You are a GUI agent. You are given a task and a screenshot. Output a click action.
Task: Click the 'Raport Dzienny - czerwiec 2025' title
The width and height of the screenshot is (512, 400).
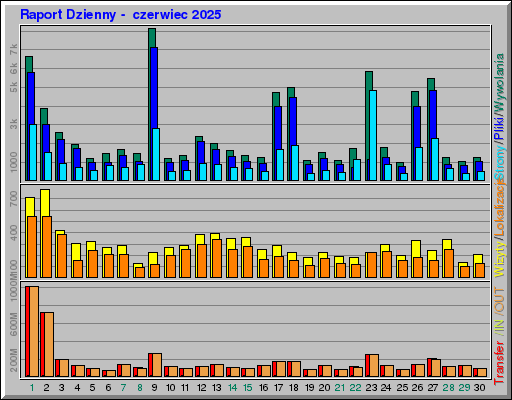(120, 15)
